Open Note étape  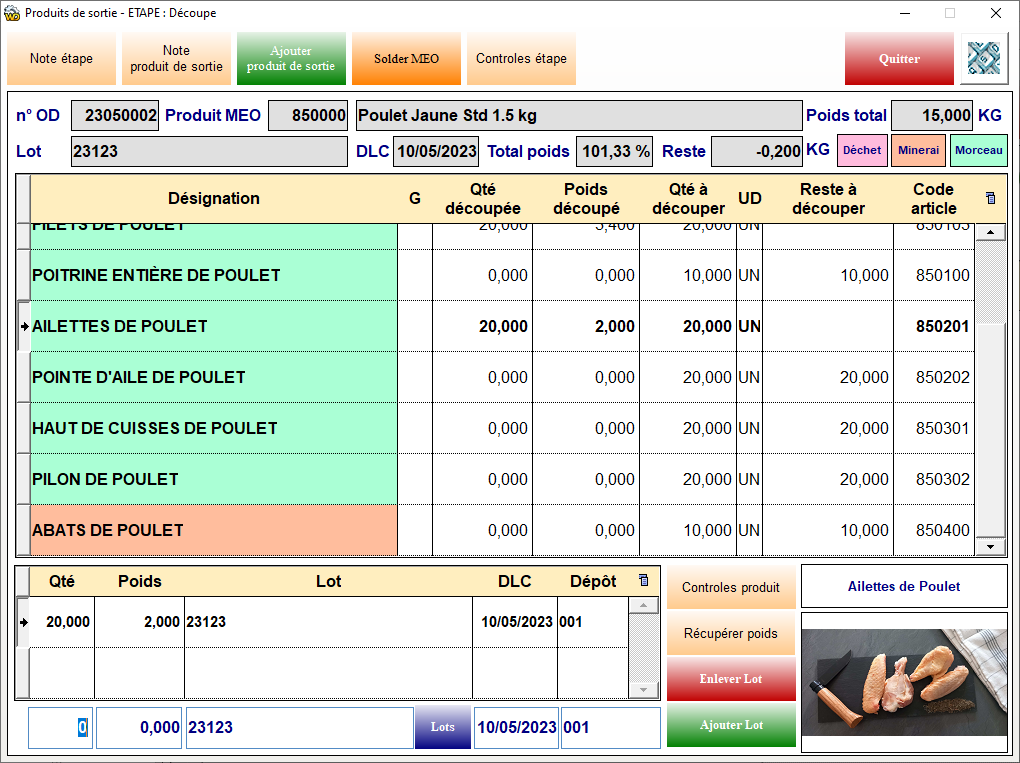pos(61,59)
